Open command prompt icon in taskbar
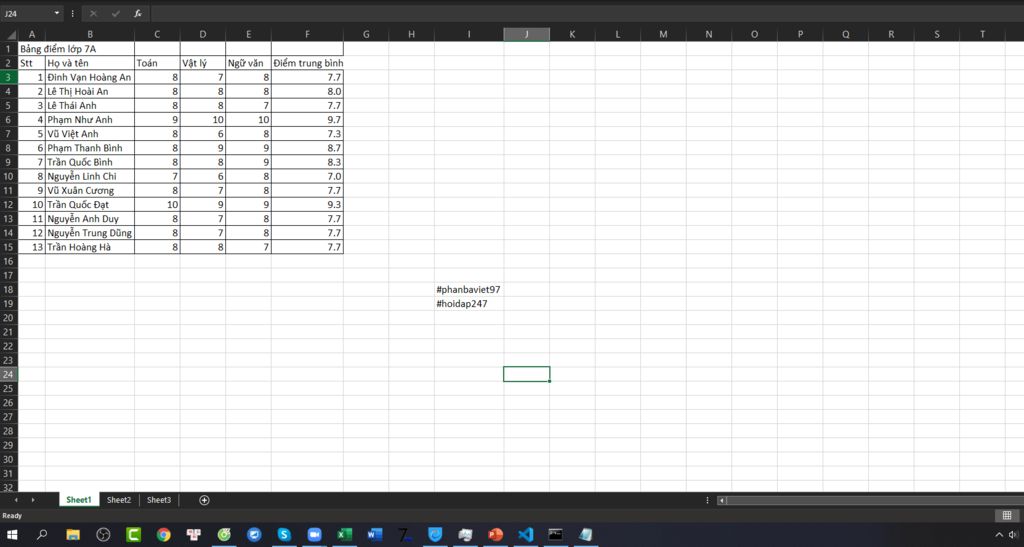The image size is (1024, 547). pos(555,535)
